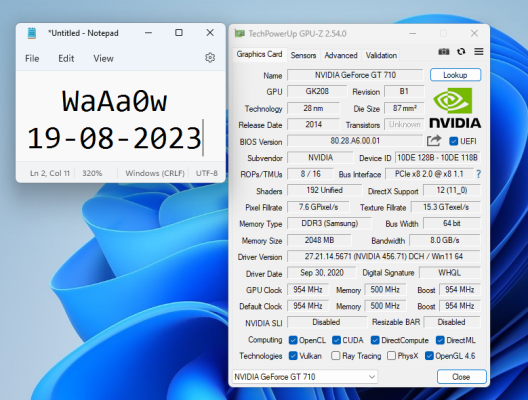Click the Technology 28 nm field
This screenshot has width=528, height=400.
point(313,108)
